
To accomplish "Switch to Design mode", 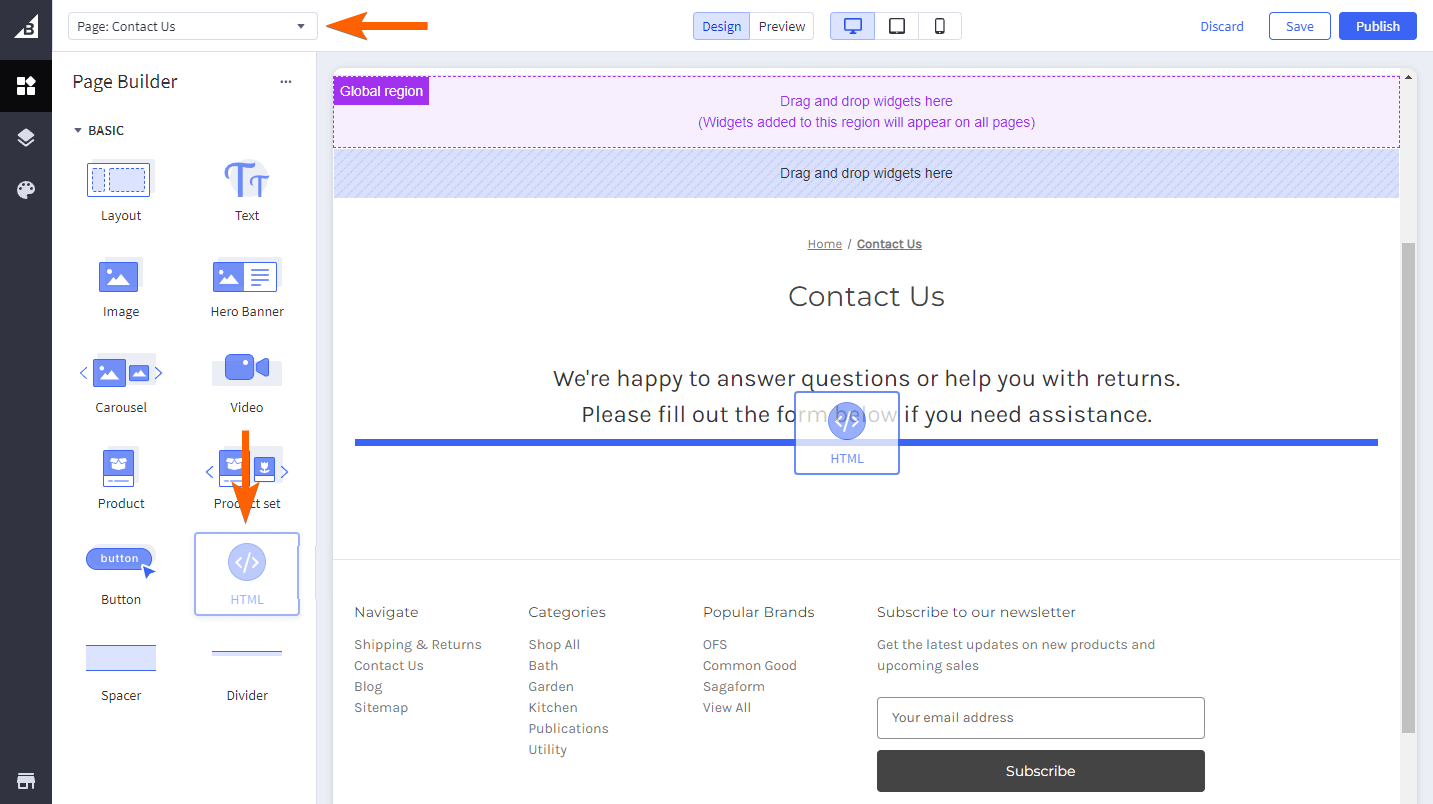I will [x=721, y=26].
